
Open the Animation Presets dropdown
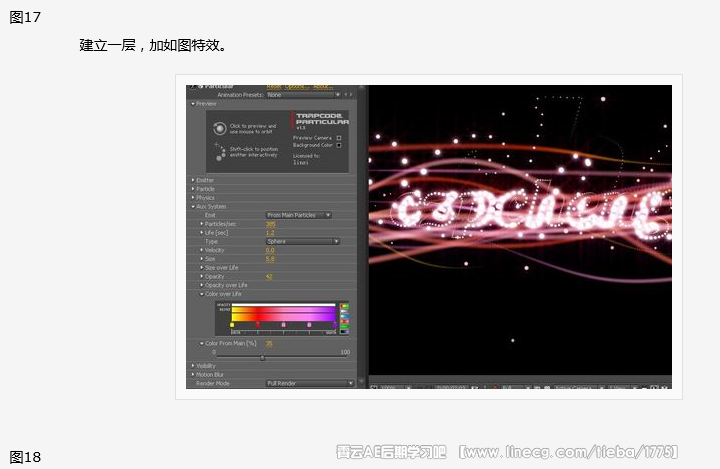click(304, 95)
